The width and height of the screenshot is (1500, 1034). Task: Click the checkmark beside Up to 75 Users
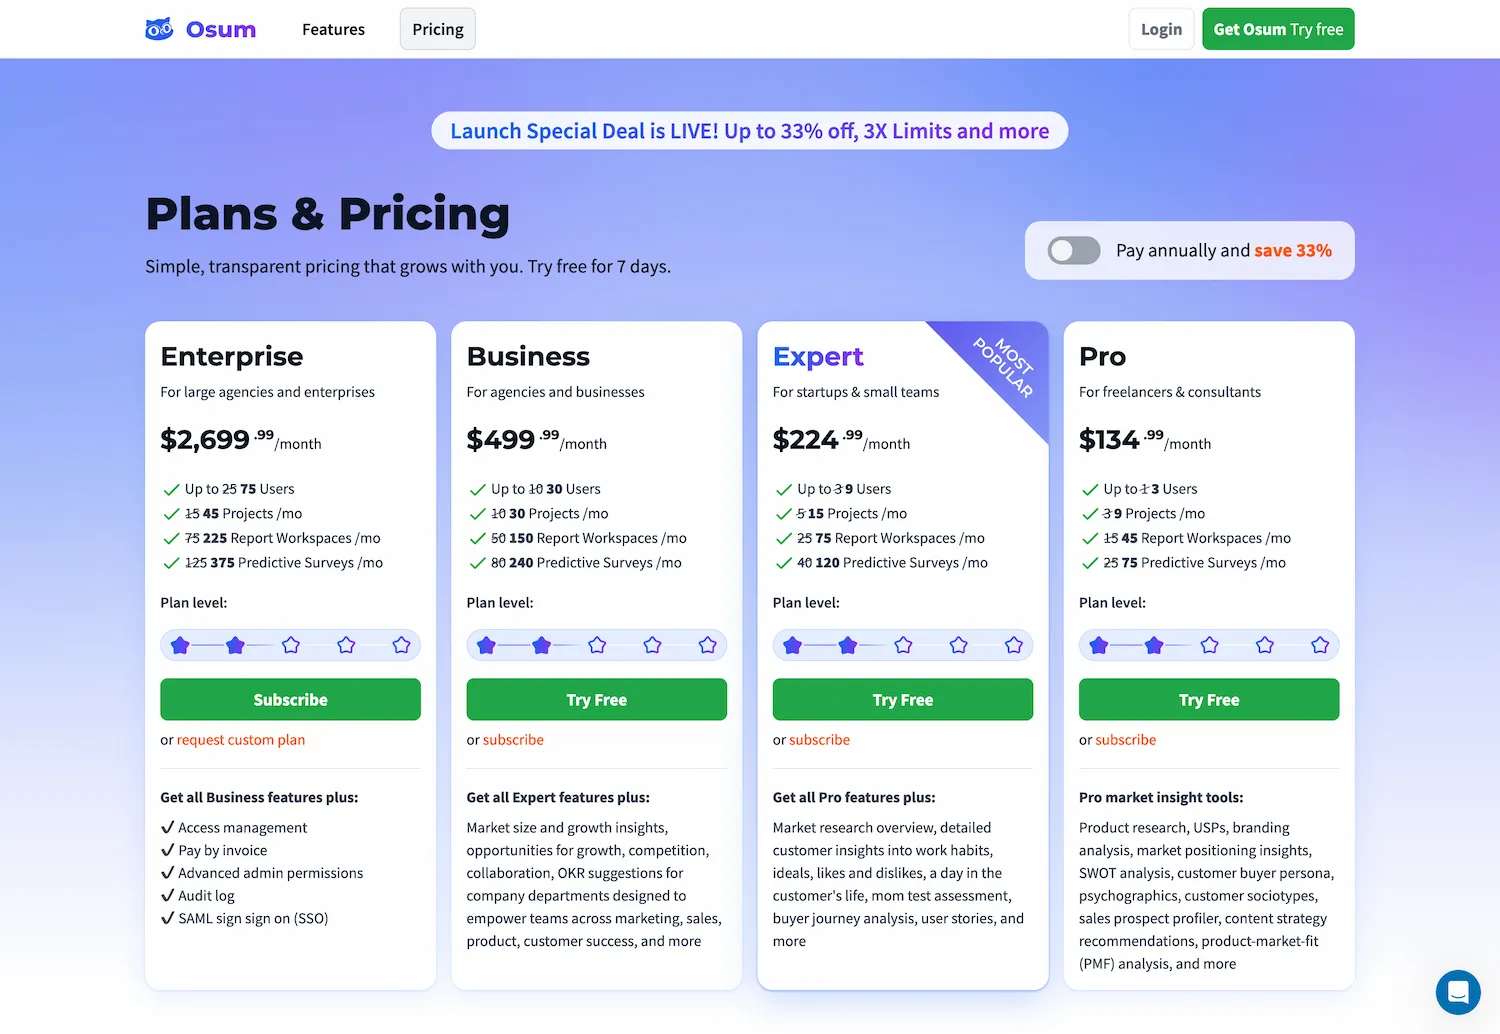171,489
